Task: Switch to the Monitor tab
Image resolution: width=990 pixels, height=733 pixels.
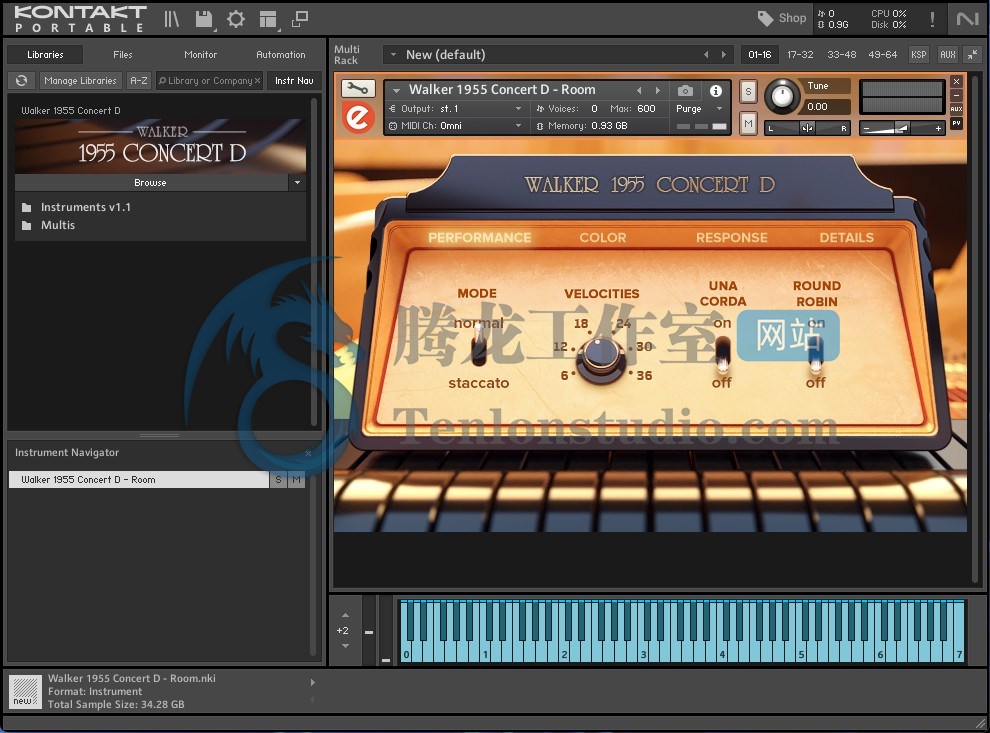Action: [x=201, y=54]
